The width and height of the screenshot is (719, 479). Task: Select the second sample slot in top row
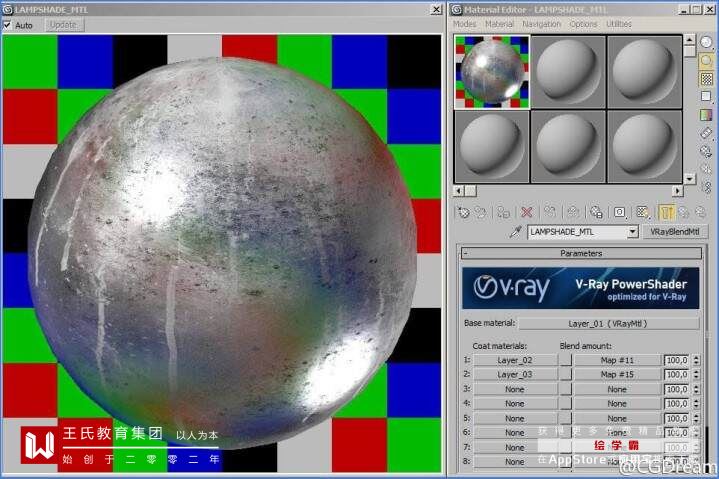tap(568, 72)
